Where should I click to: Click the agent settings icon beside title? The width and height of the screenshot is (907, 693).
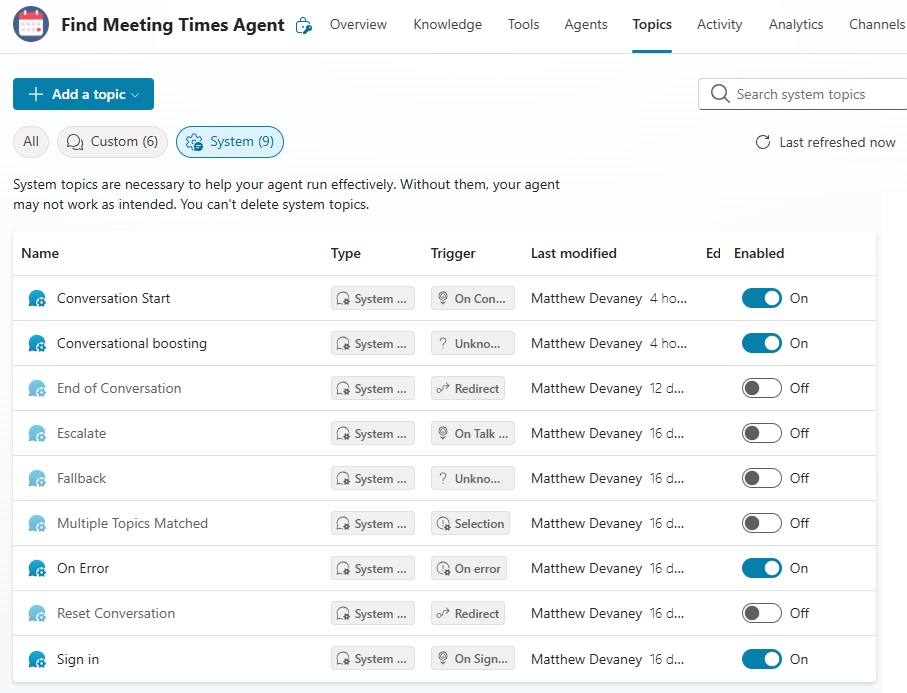(304, 25)
